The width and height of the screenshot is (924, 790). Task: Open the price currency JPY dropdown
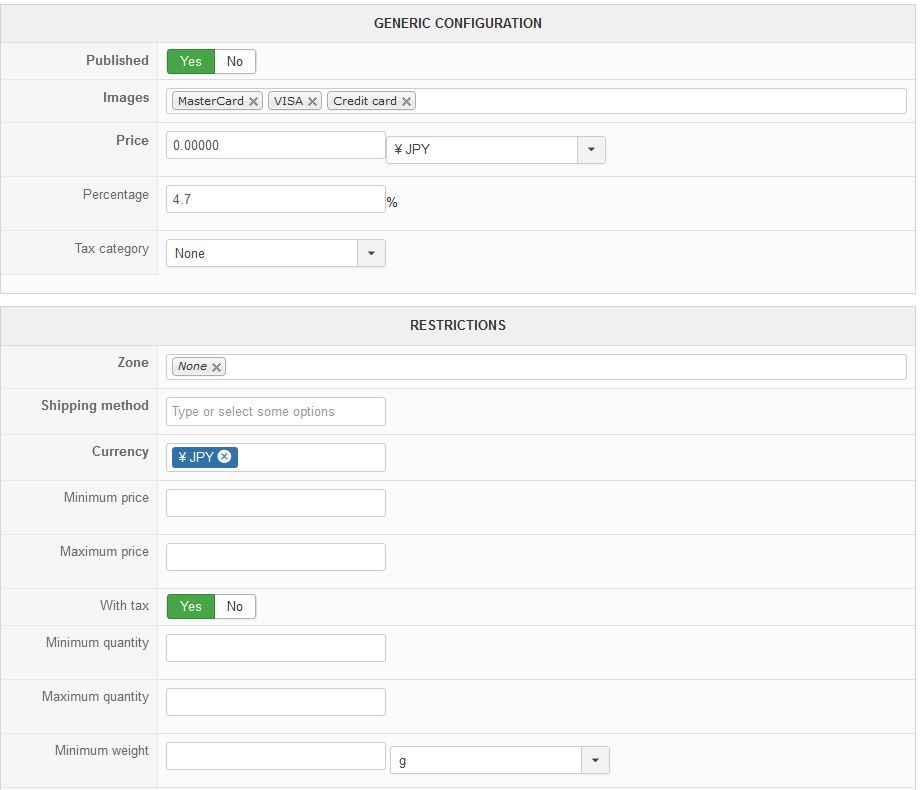(x=591, y=150)
